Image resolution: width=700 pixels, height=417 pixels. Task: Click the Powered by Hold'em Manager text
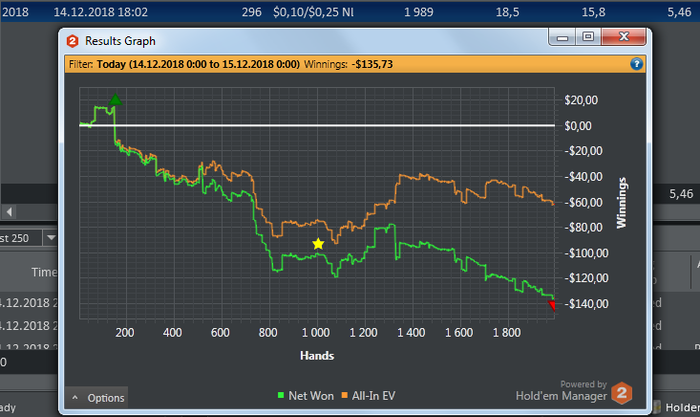[561, 391]
